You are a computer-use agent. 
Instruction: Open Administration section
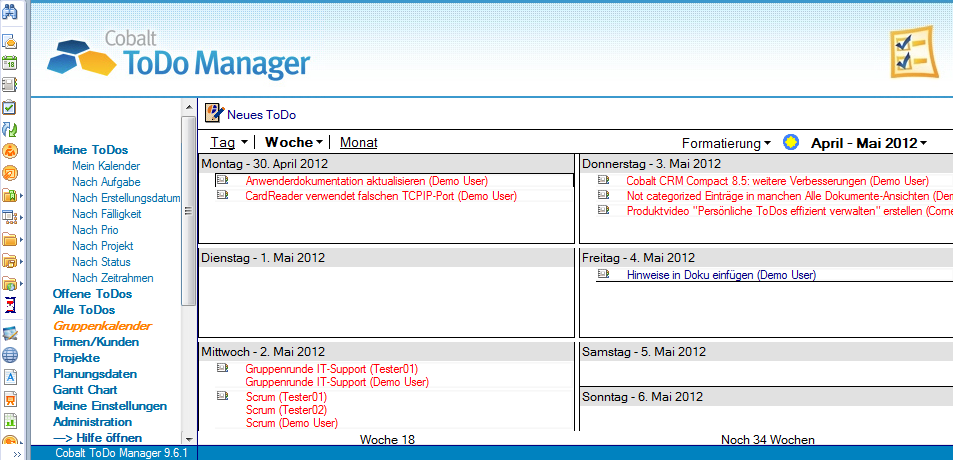(x=92, y=422)
